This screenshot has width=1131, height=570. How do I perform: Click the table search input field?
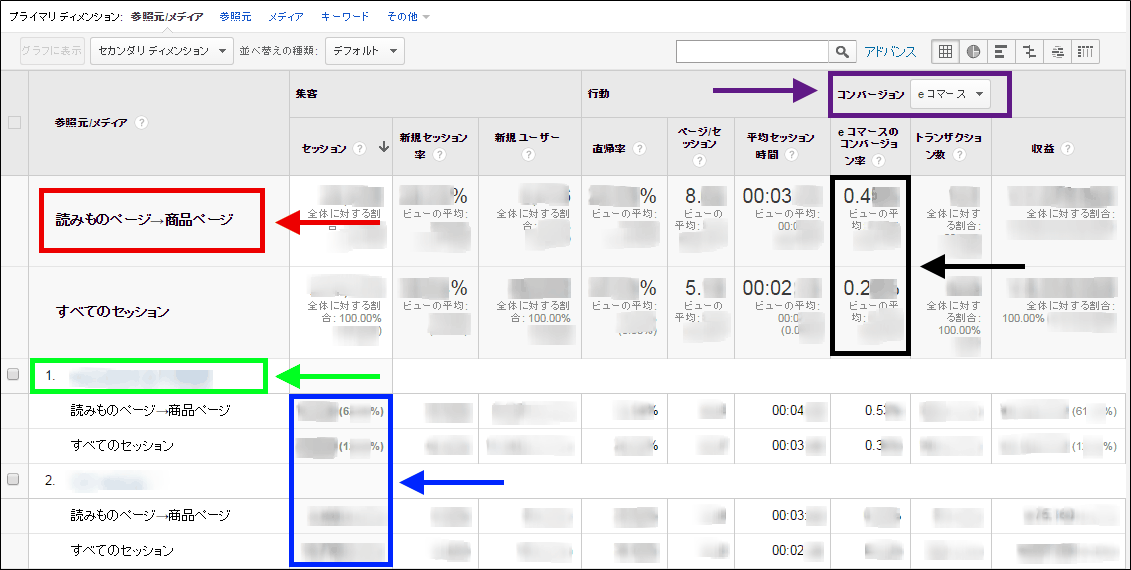pos(752,52)
